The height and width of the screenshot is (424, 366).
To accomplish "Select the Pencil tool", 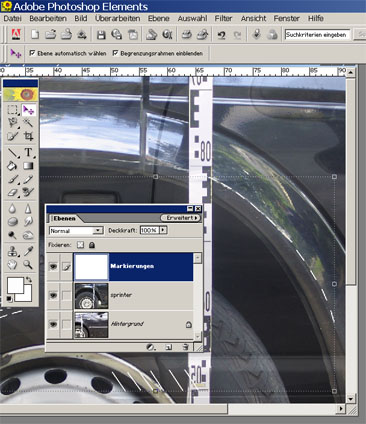I will click(28, 179).
